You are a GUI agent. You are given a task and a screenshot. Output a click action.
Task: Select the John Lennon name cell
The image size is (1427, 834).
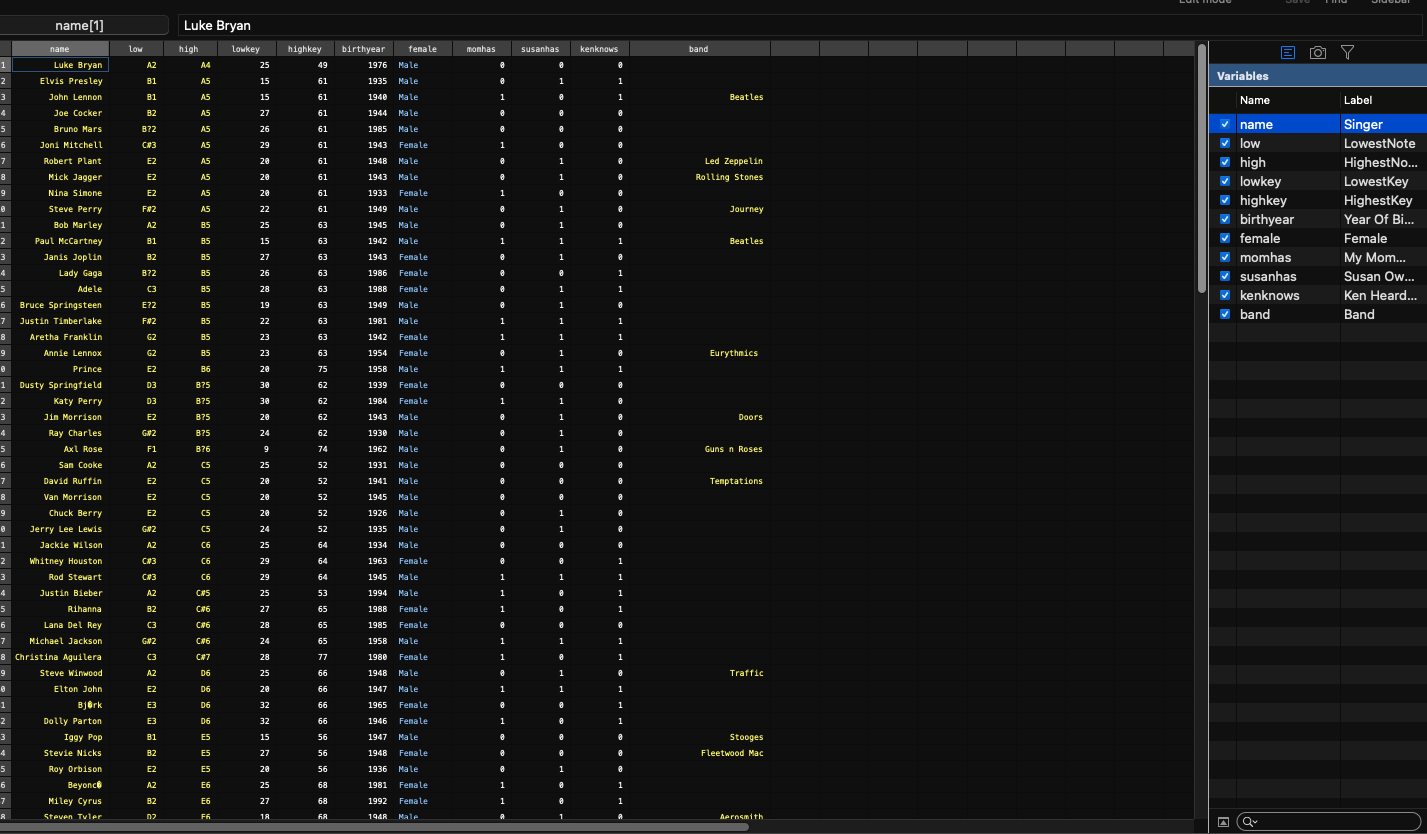(x=60, y=97)
